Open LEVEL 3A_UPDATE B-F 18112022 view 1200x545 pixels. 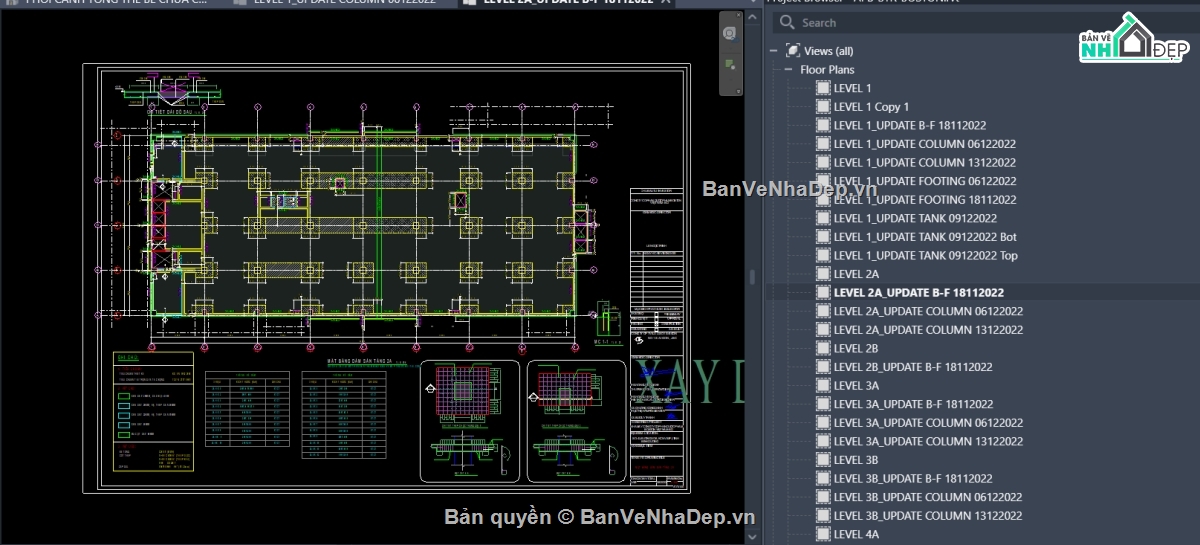pos(913,404)
